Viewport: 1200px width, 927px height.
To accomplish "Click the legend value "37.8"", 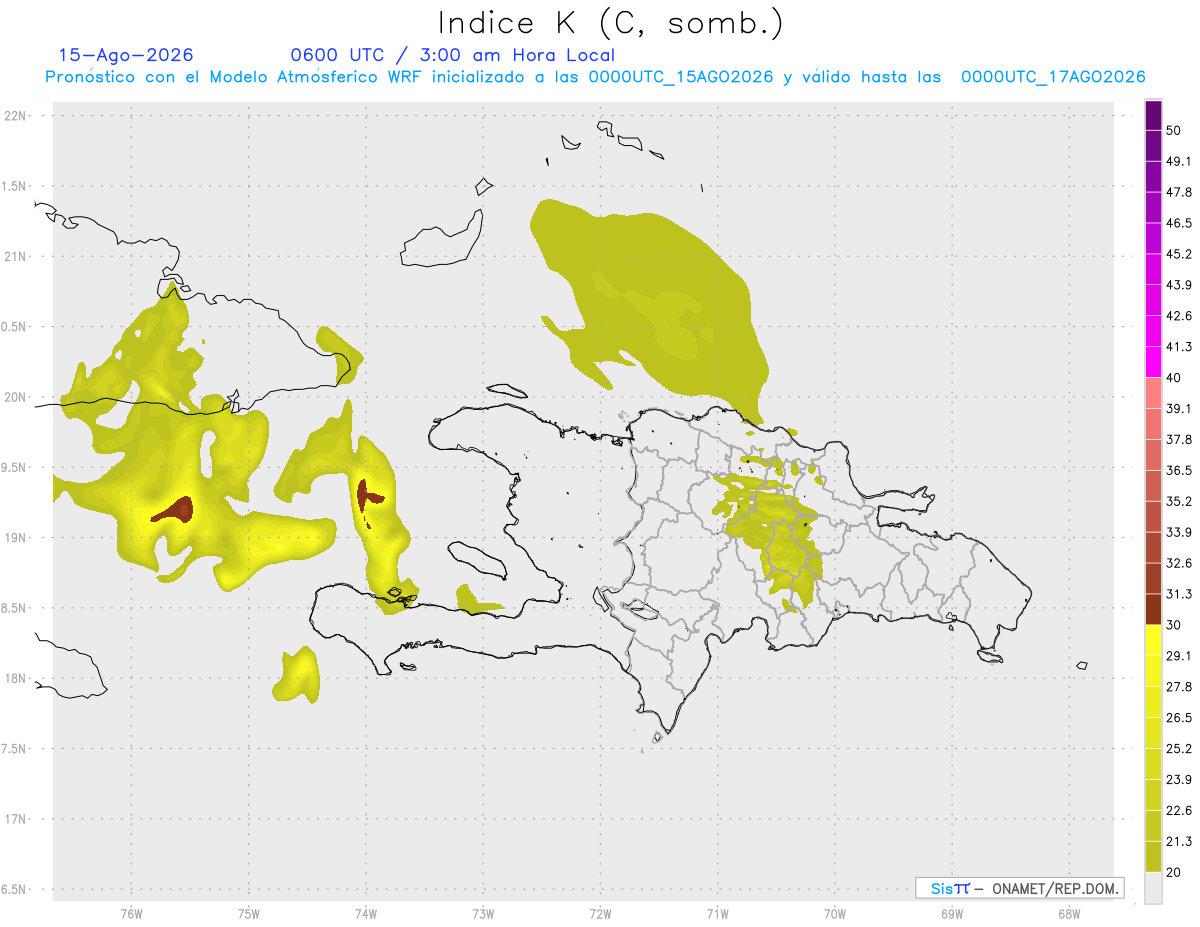I will pyautogui.click(x=1179, y=439).
